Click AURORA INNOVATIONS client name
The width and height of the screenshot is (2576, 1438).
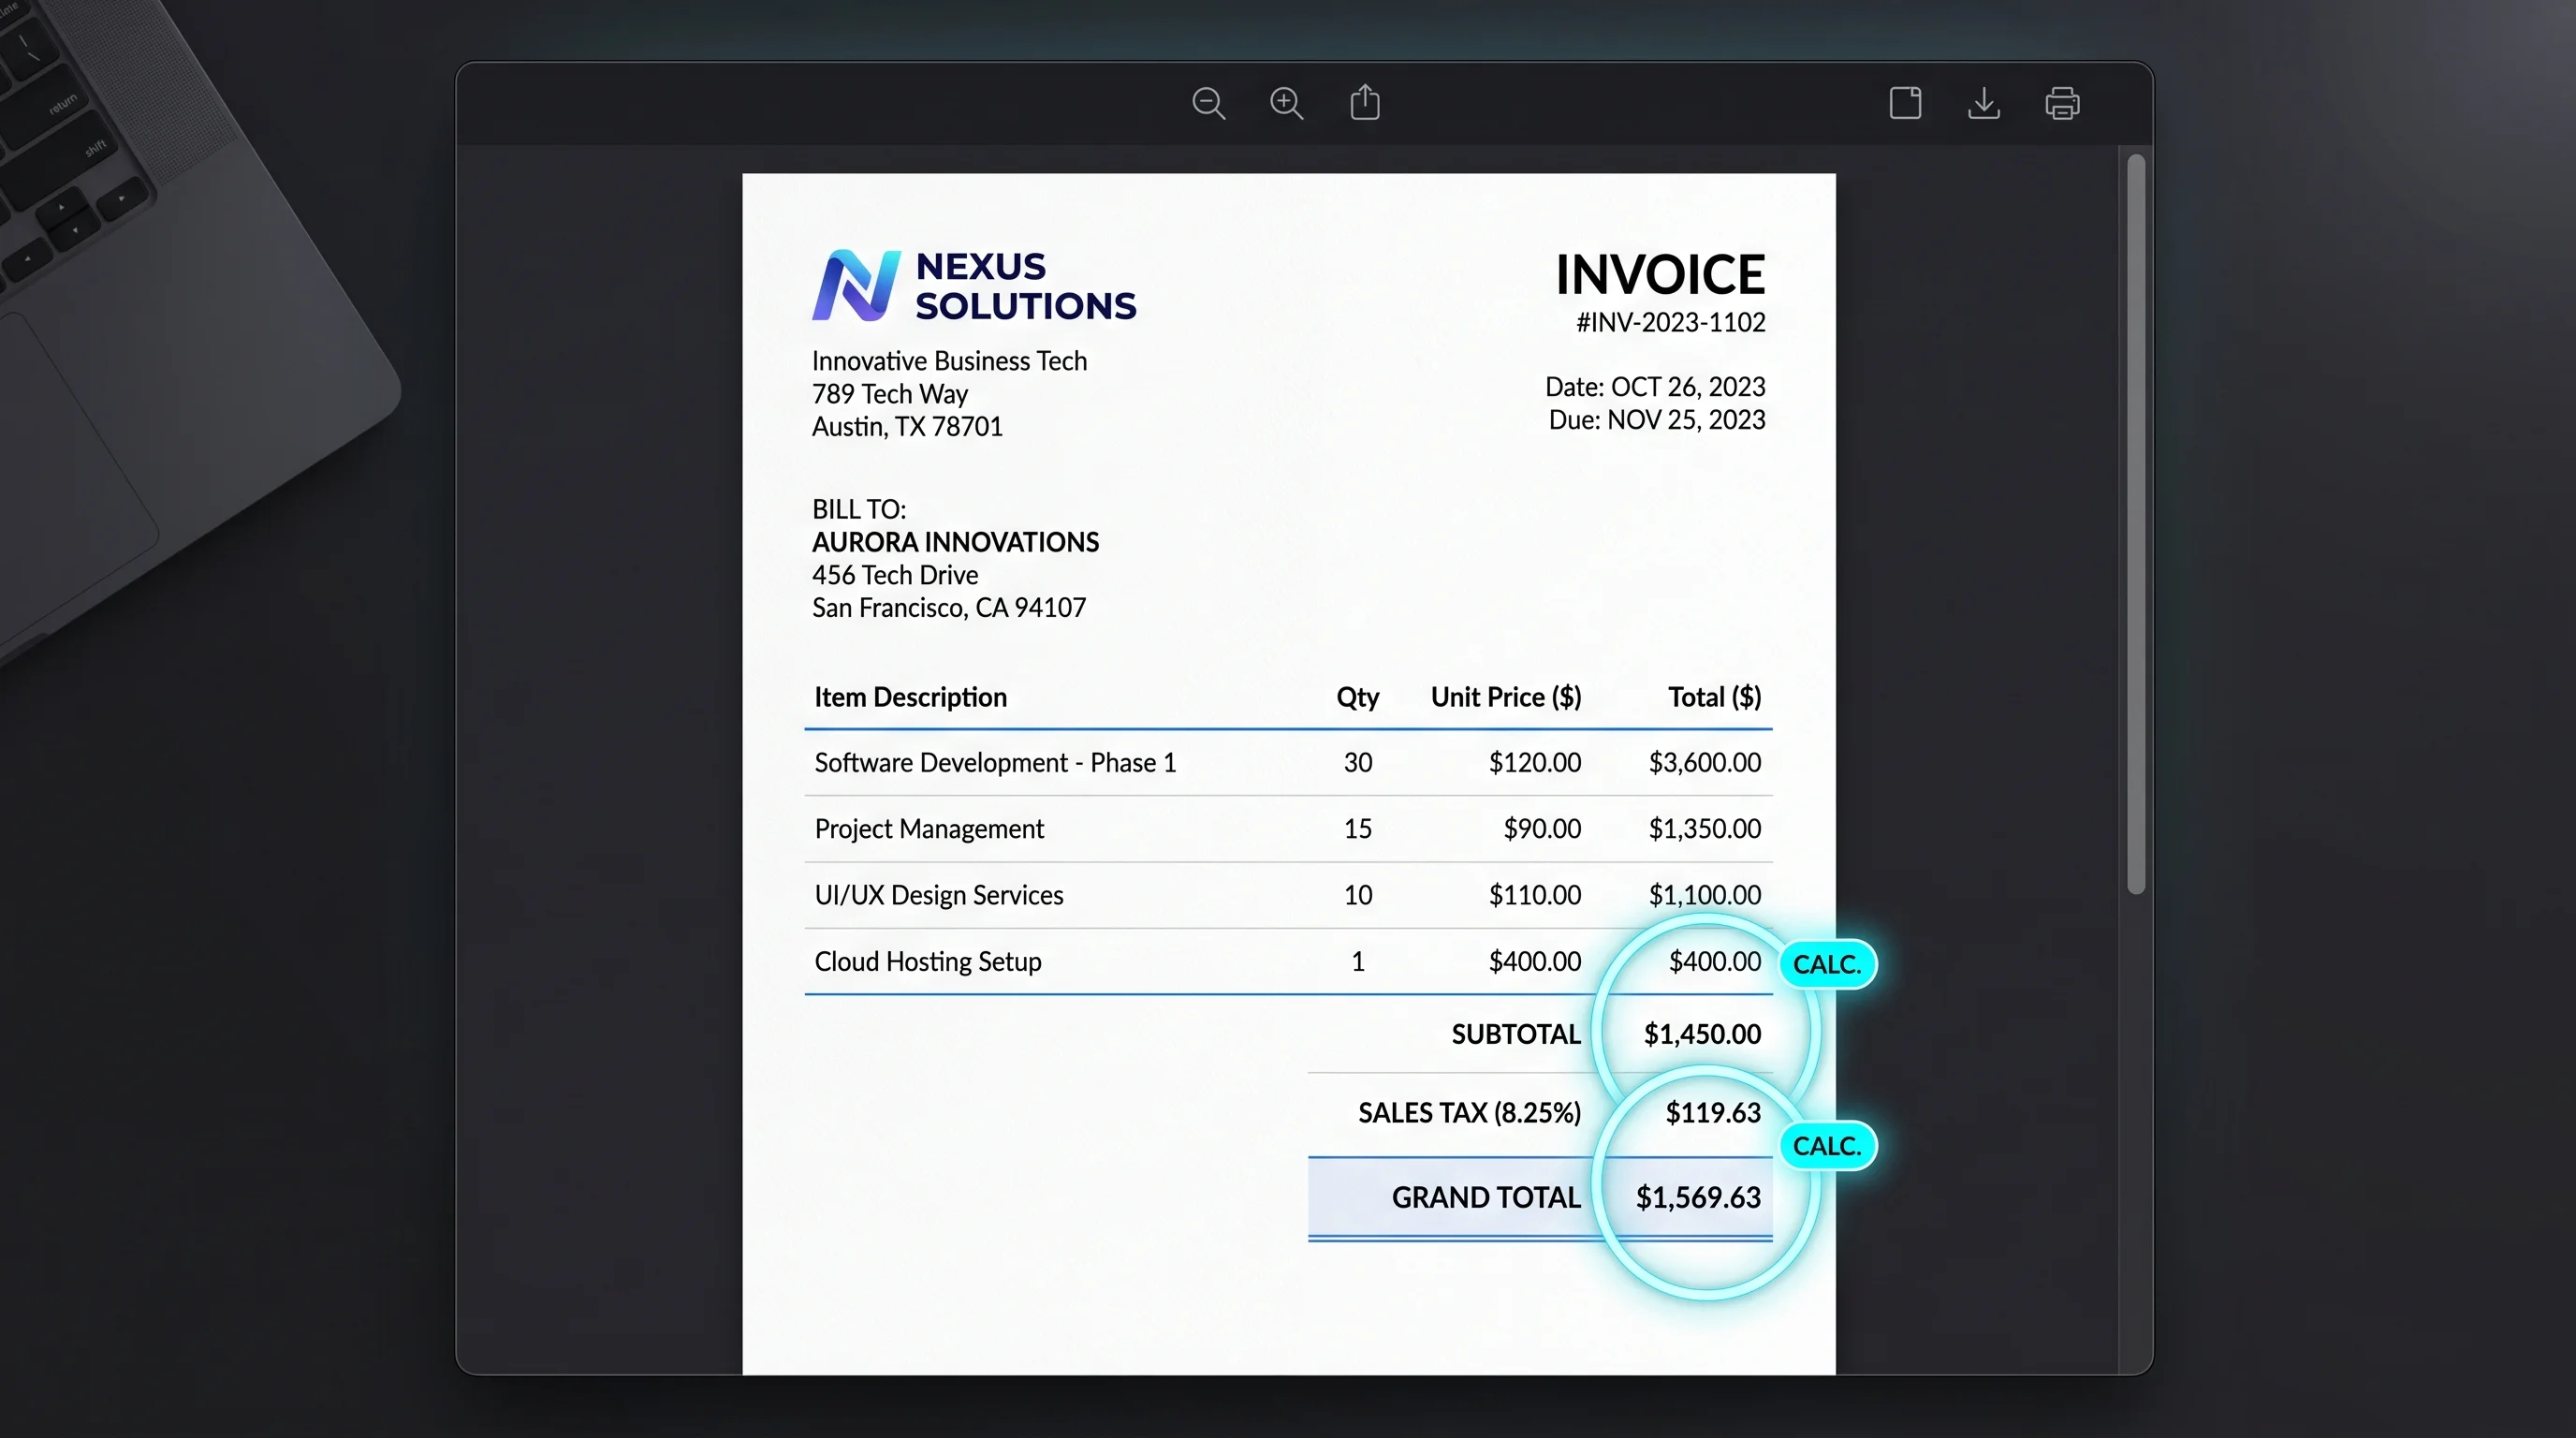tap(955, 542)
